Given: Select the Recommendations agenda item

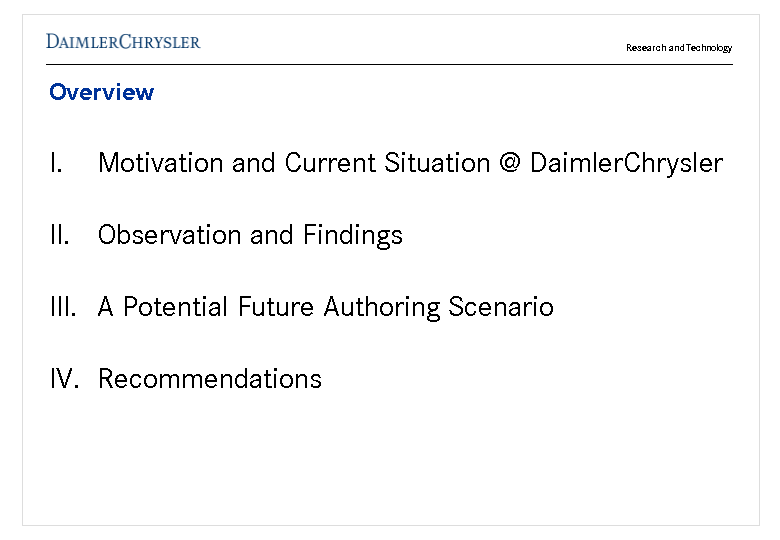Looking at the screenshot, I should point(210,379).
